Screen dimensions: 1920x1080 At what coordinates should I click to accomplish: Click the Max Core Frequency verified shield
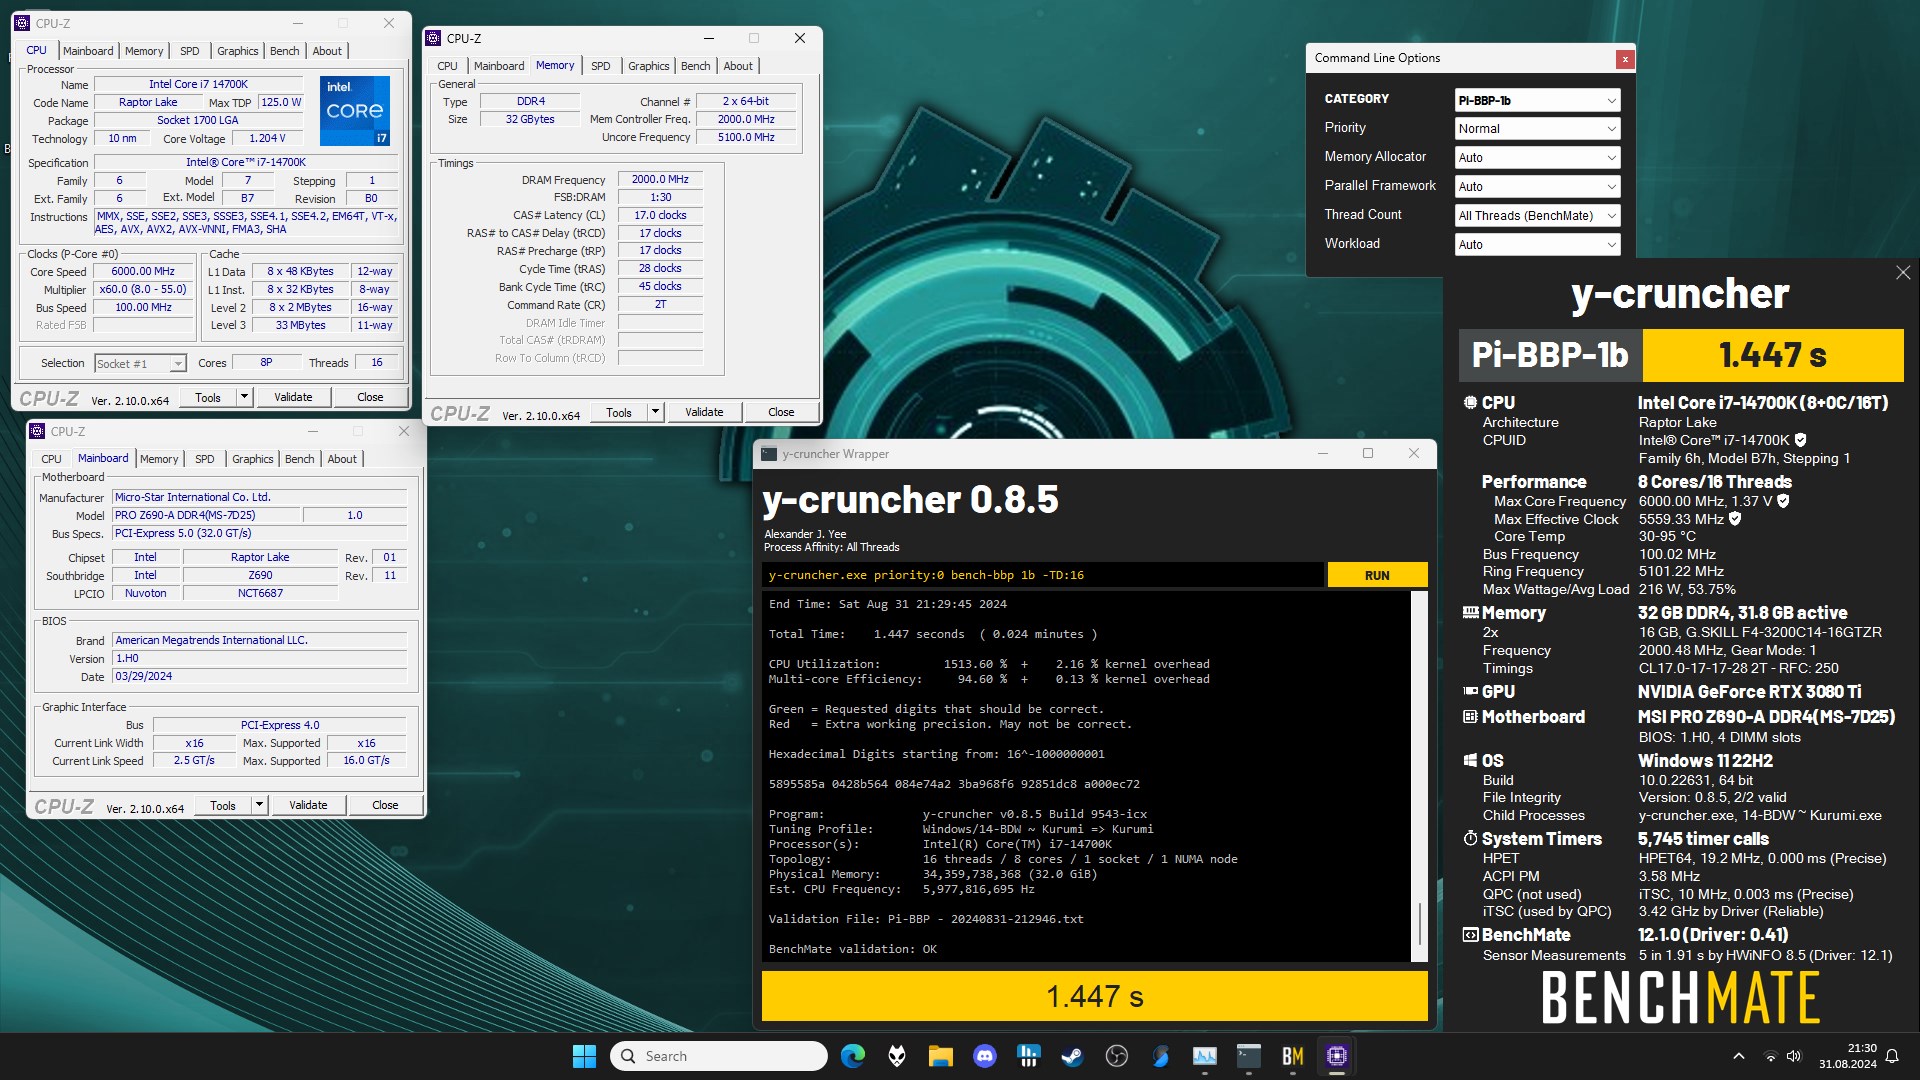click(1783, 501)
